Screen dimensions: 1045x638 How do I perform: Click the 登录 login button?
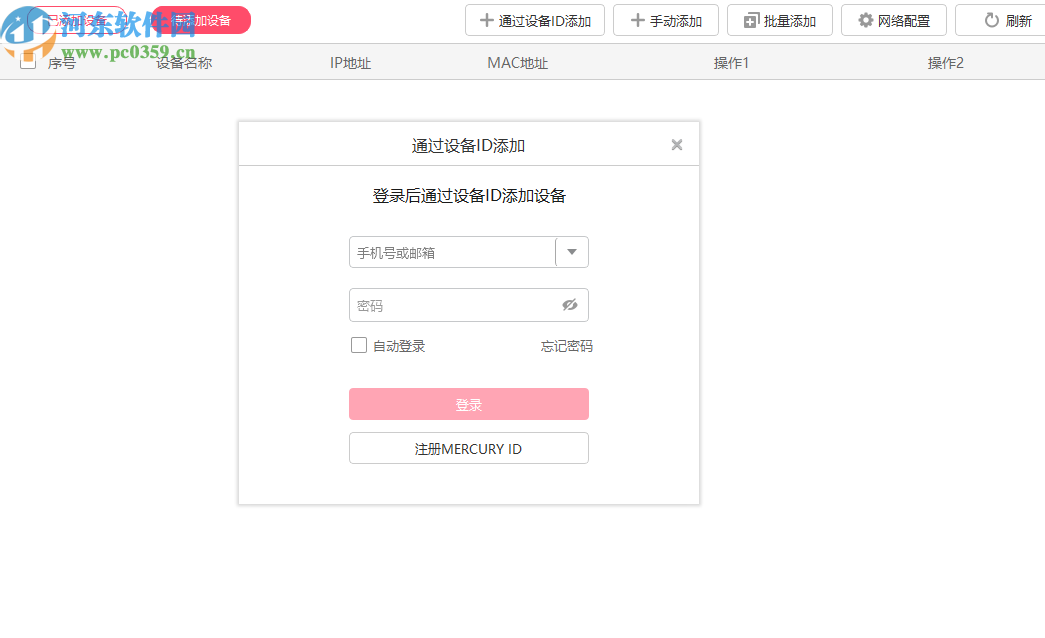(x=468, y=404)
